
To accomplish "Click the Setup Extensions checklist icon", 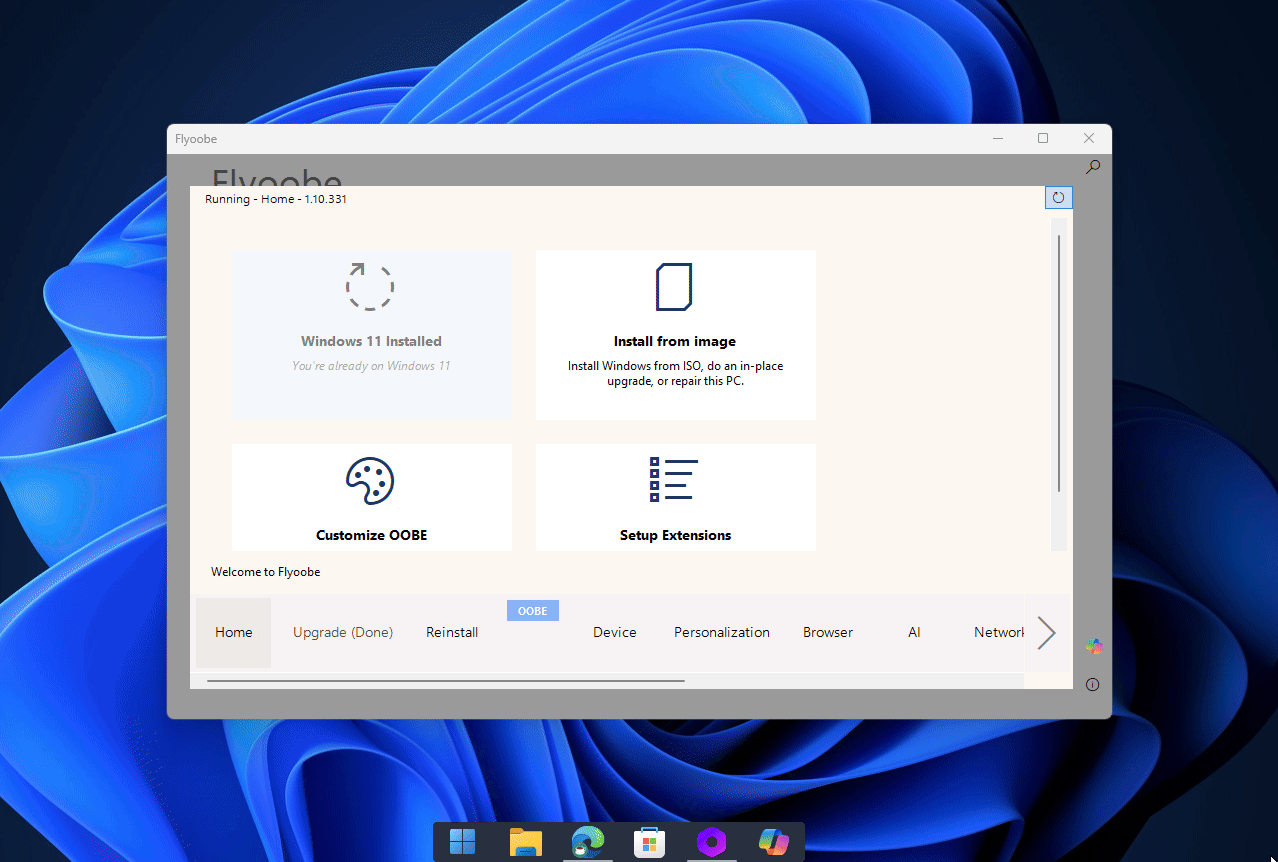I will coord(674,480).
